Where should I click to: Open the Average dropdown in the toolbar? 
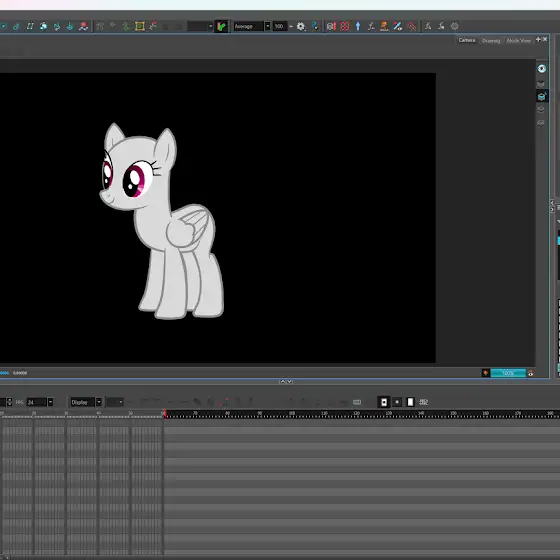(268, 26)
